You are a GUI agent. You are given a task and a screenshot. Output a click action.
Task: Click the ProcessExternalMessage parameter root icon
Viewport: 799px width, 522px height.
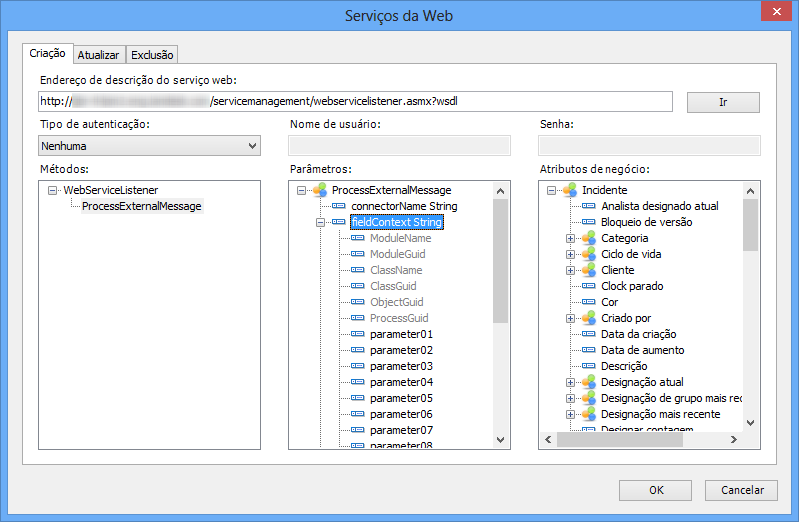320,190
